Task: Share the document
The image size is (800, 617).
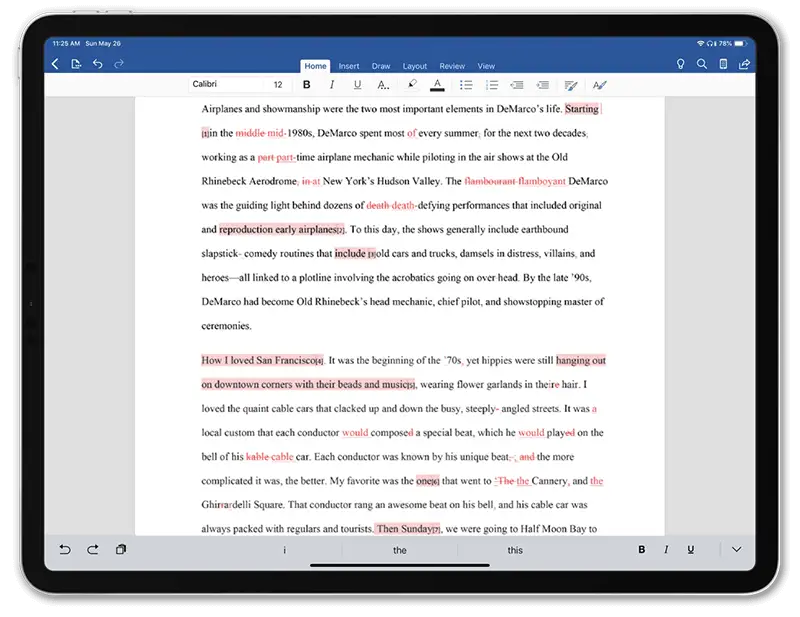Action: pos(744,65)
